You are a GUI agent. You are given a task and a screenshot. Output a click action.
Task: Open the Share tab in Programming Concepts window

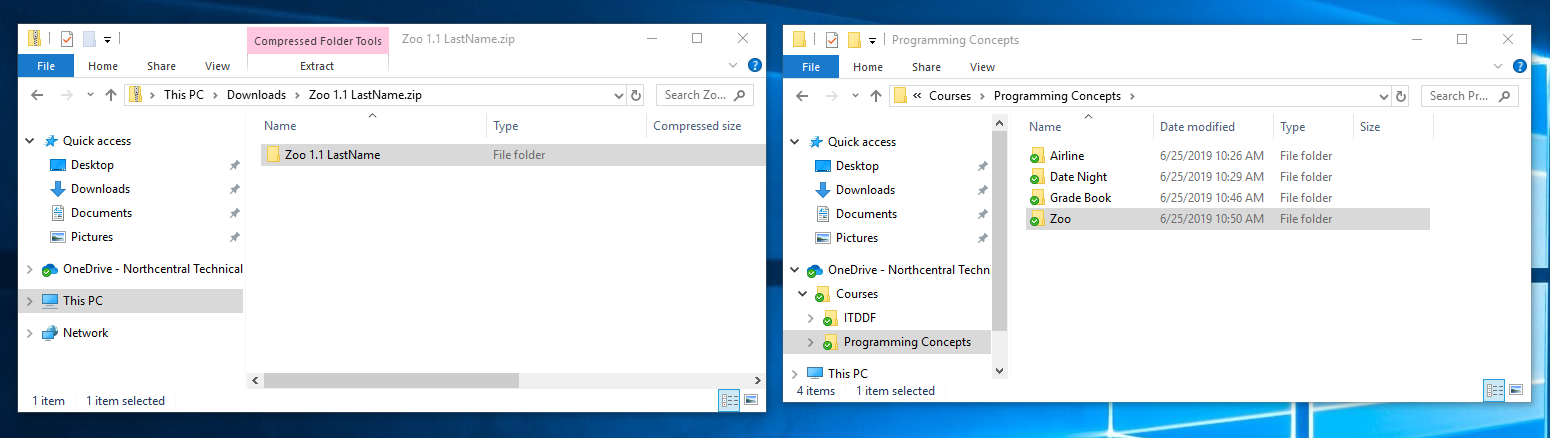click(x=926, y=67)
